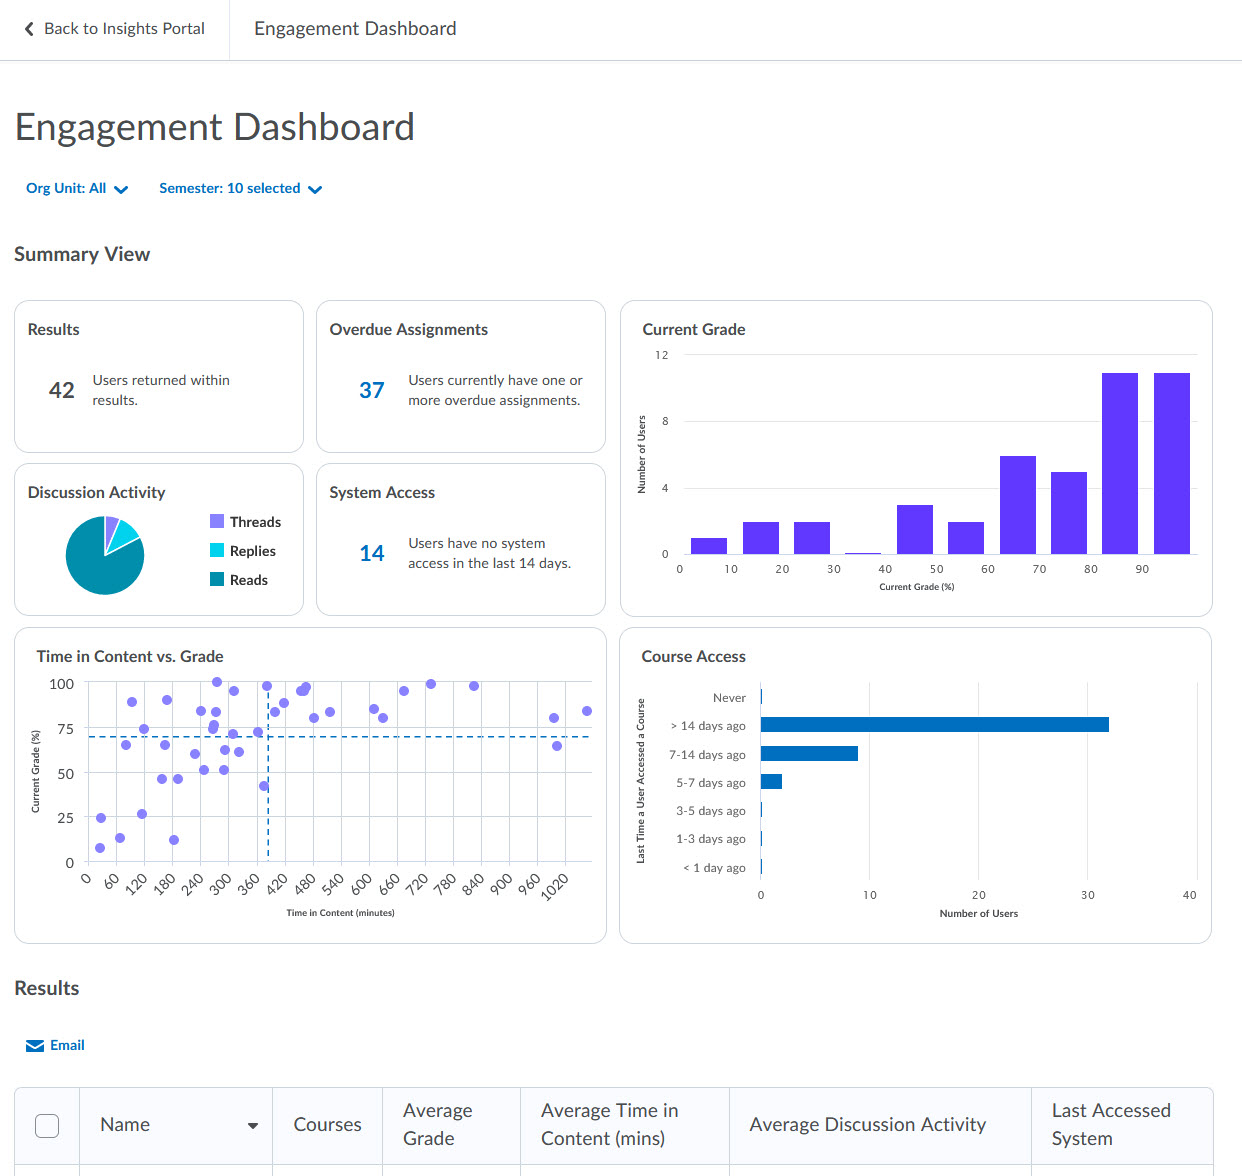The width and height of the screenshot is (1242, 1176).
Task: Open Back to Insights Portal link
Action: pos(114,29)
